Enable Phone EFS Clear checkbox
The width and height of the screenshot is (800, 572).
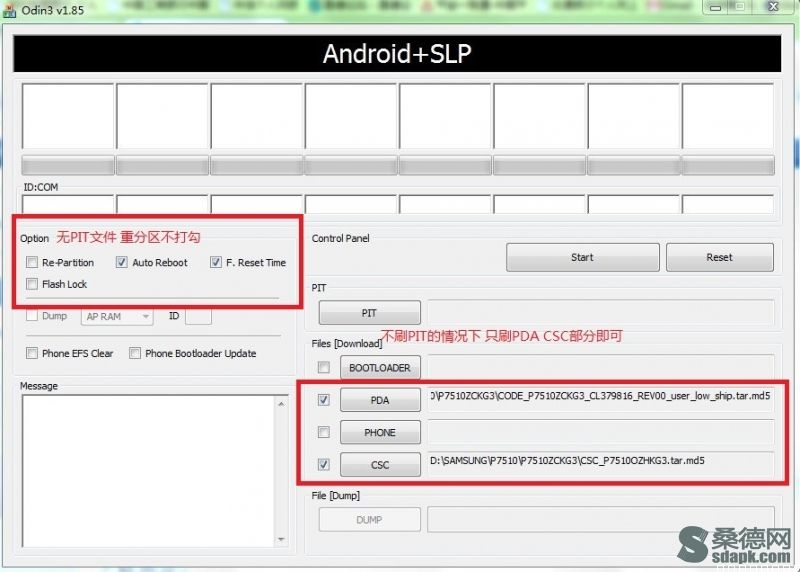(32, 353)
